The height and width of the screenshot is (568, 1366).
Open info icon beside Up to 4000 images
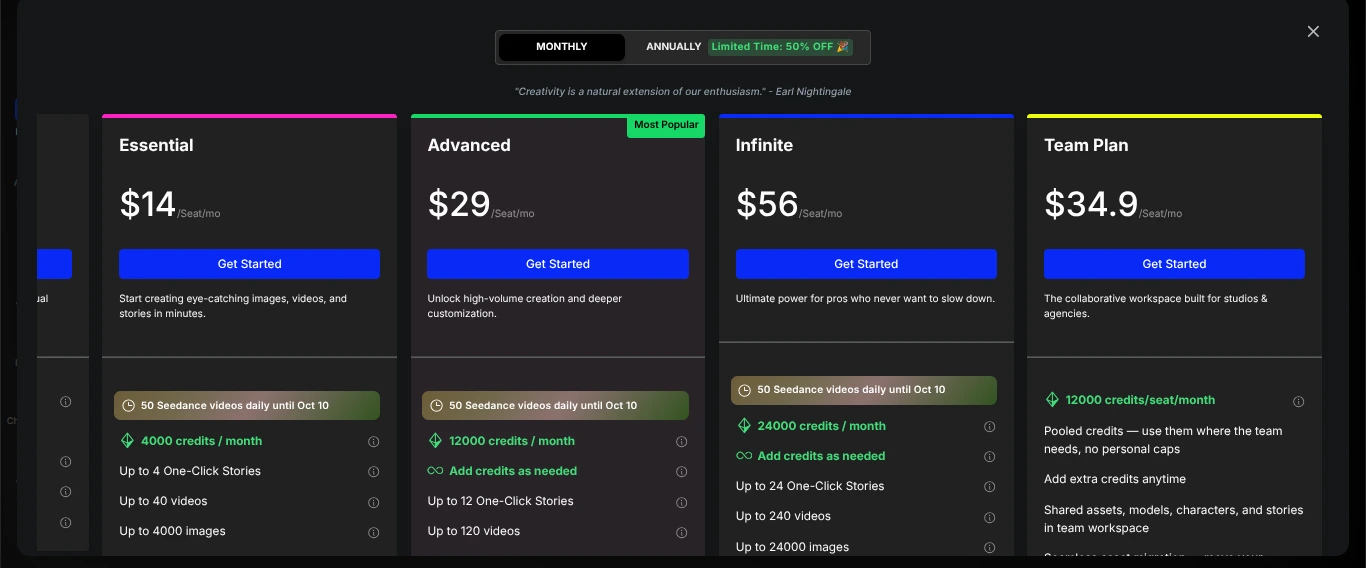[x=374, y=532]
